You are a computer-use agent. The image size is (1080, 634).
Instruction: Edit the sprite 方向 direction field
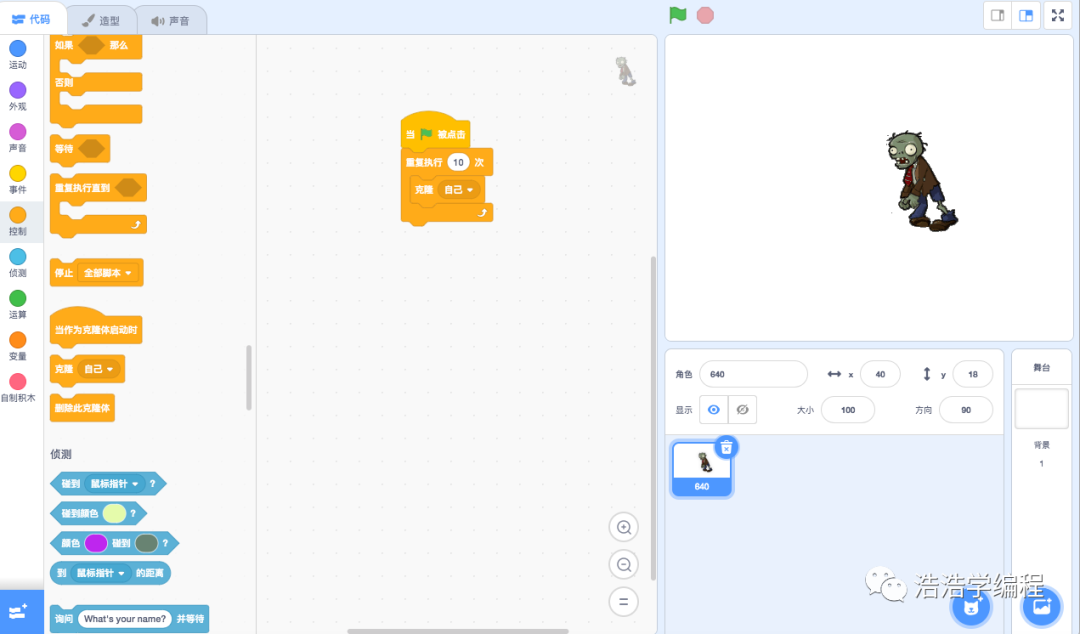point(966,410)
